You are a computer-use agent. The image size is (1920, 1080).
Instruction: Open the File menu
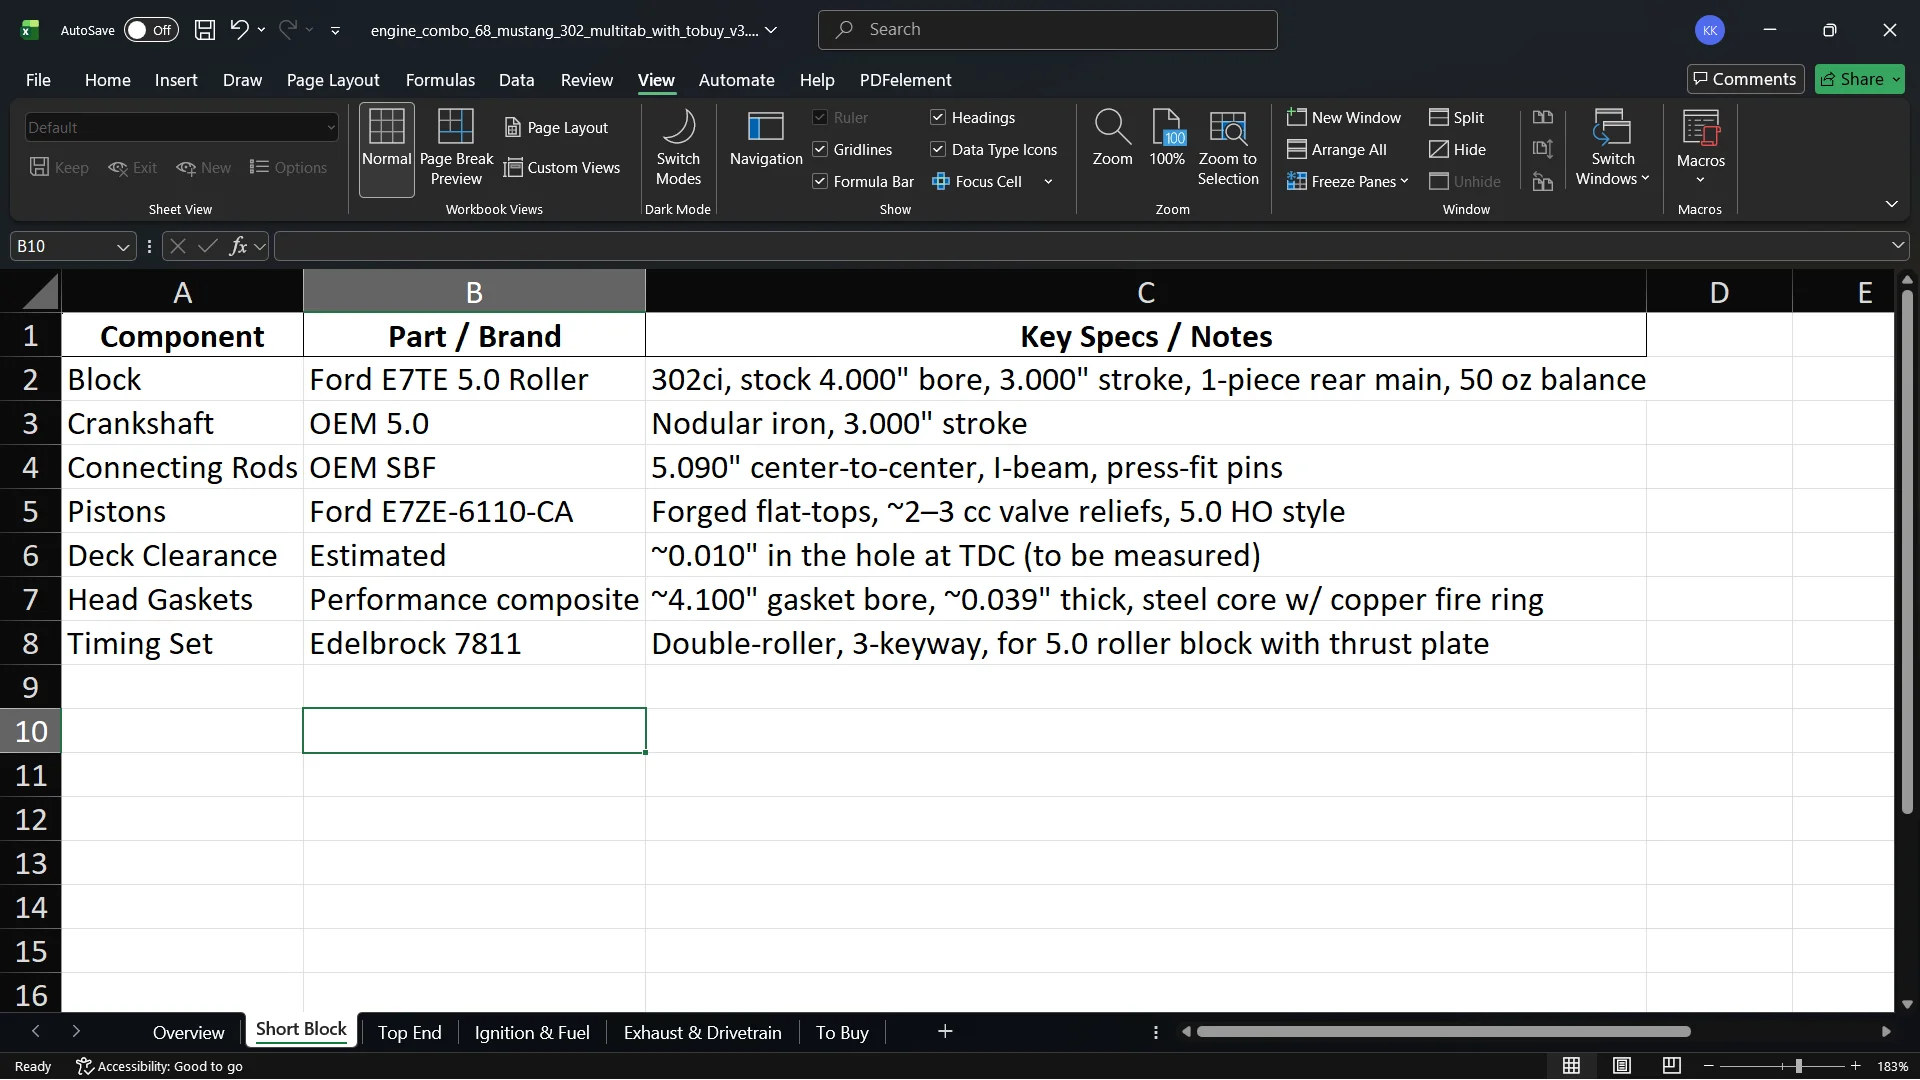click(38, 80)
